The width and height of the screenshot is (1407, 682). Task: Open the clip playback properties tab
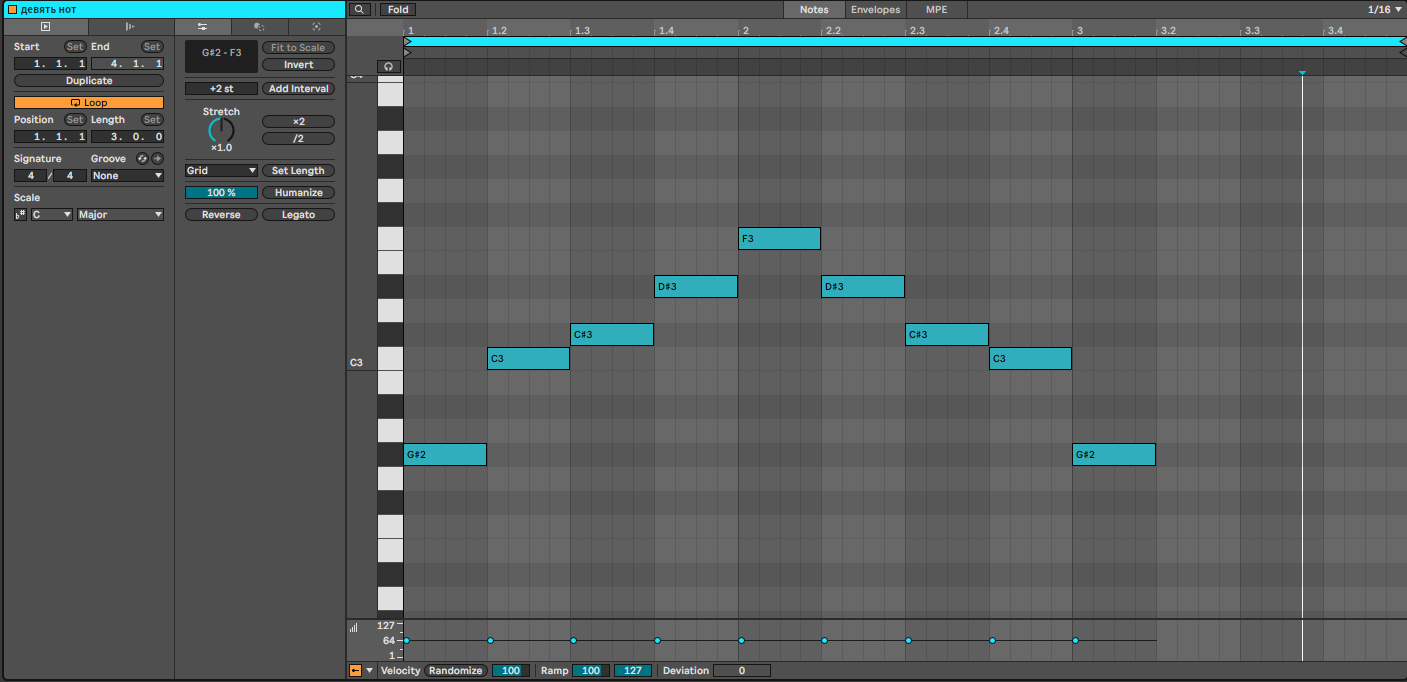click(x=45, y=27)
